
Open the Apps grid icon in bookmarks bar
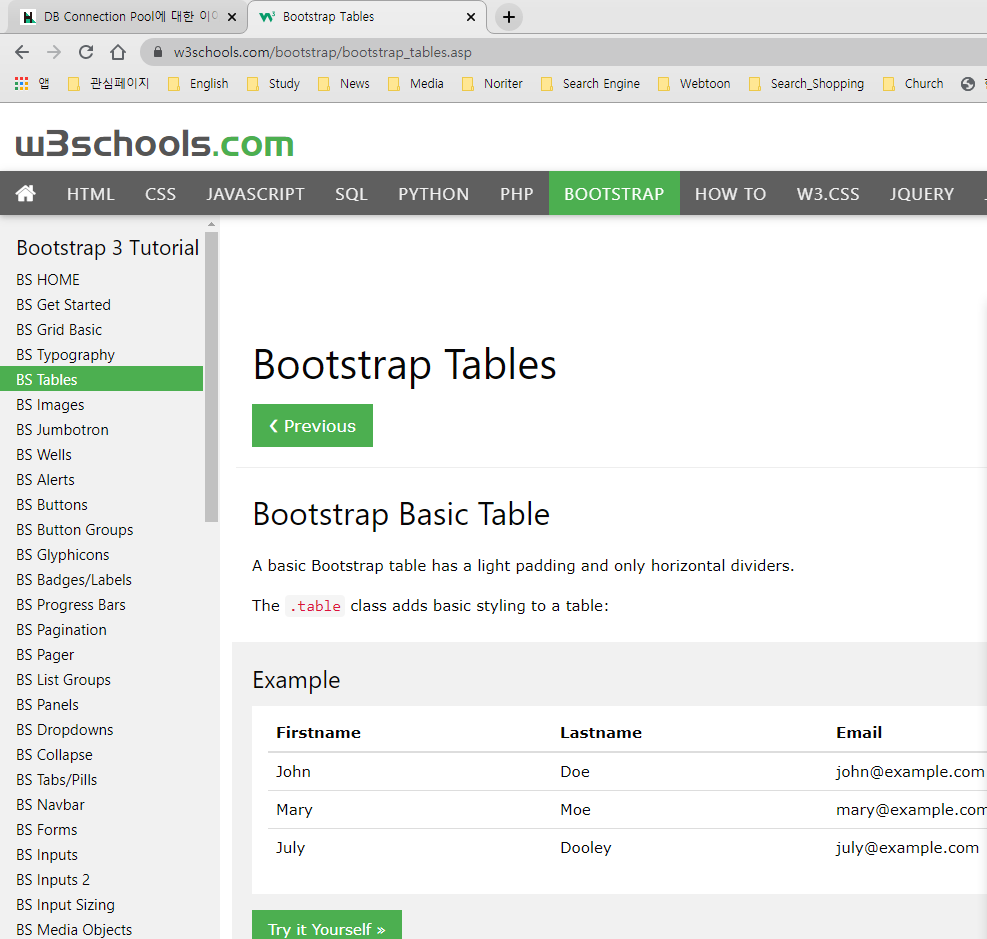[21, 83]
